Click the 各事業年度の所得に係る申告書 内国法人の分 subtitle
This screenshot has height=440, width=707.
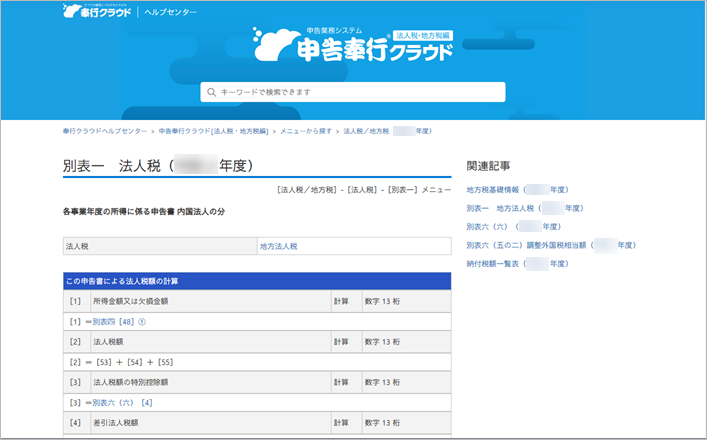point(144,211)
